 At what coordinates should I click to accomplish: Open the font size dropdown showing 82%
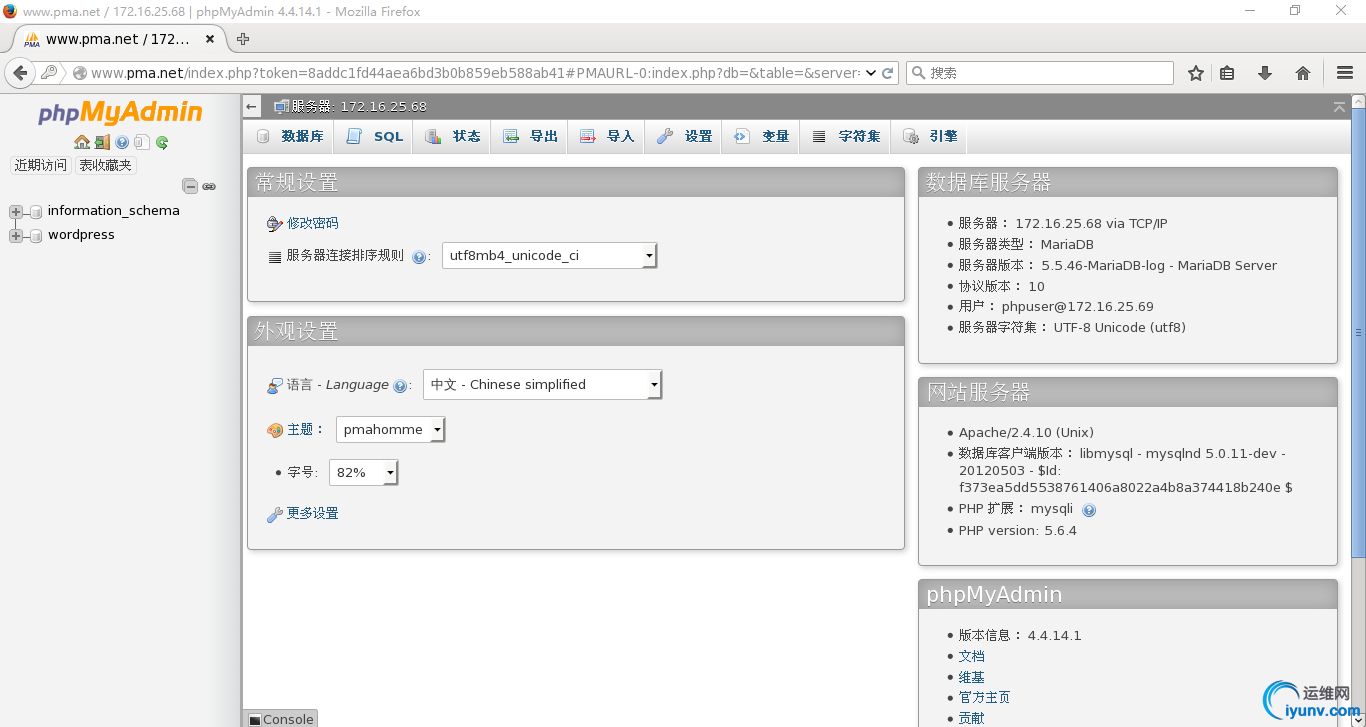click(x=364, y=473)
